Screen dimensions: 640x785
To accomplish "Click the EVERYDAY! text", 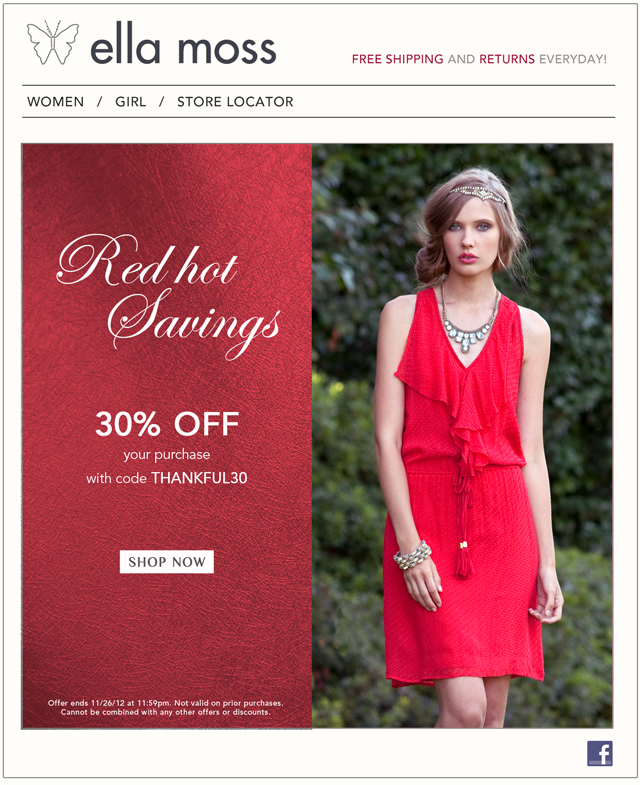I will coord(573,59).
